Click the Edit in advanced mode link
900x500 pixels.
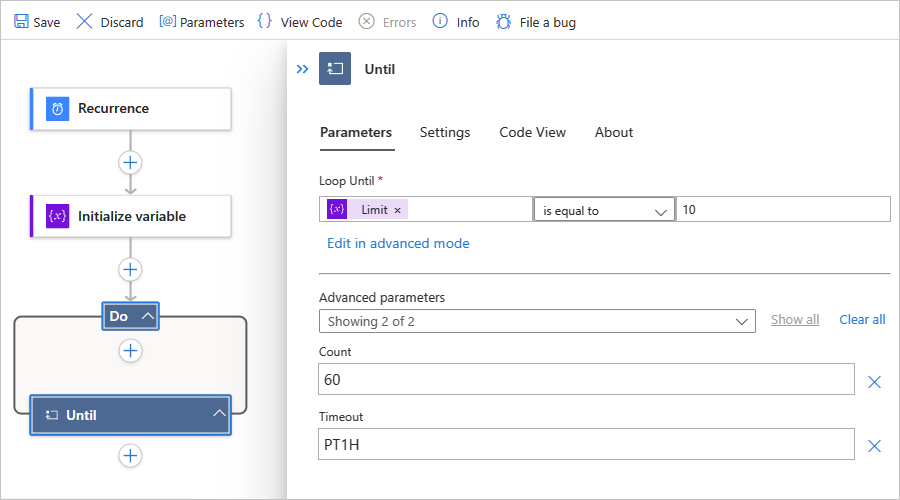(398, 243)
